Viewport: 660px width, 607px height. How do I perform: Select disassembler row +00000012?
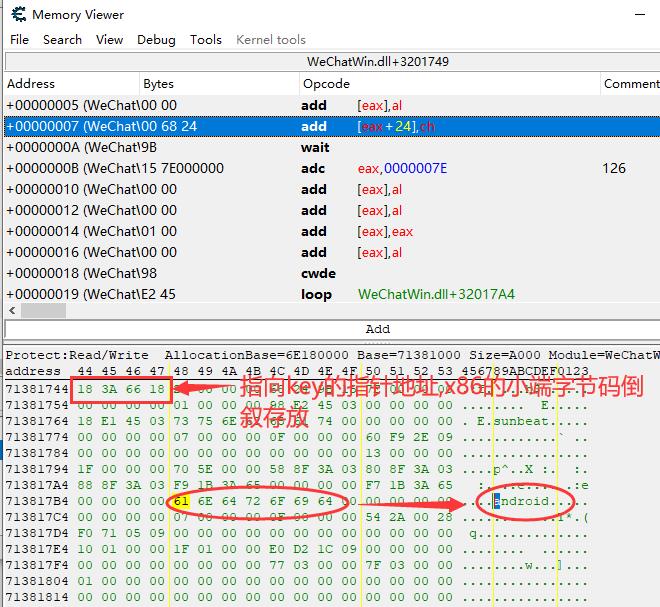click(333, 210)
